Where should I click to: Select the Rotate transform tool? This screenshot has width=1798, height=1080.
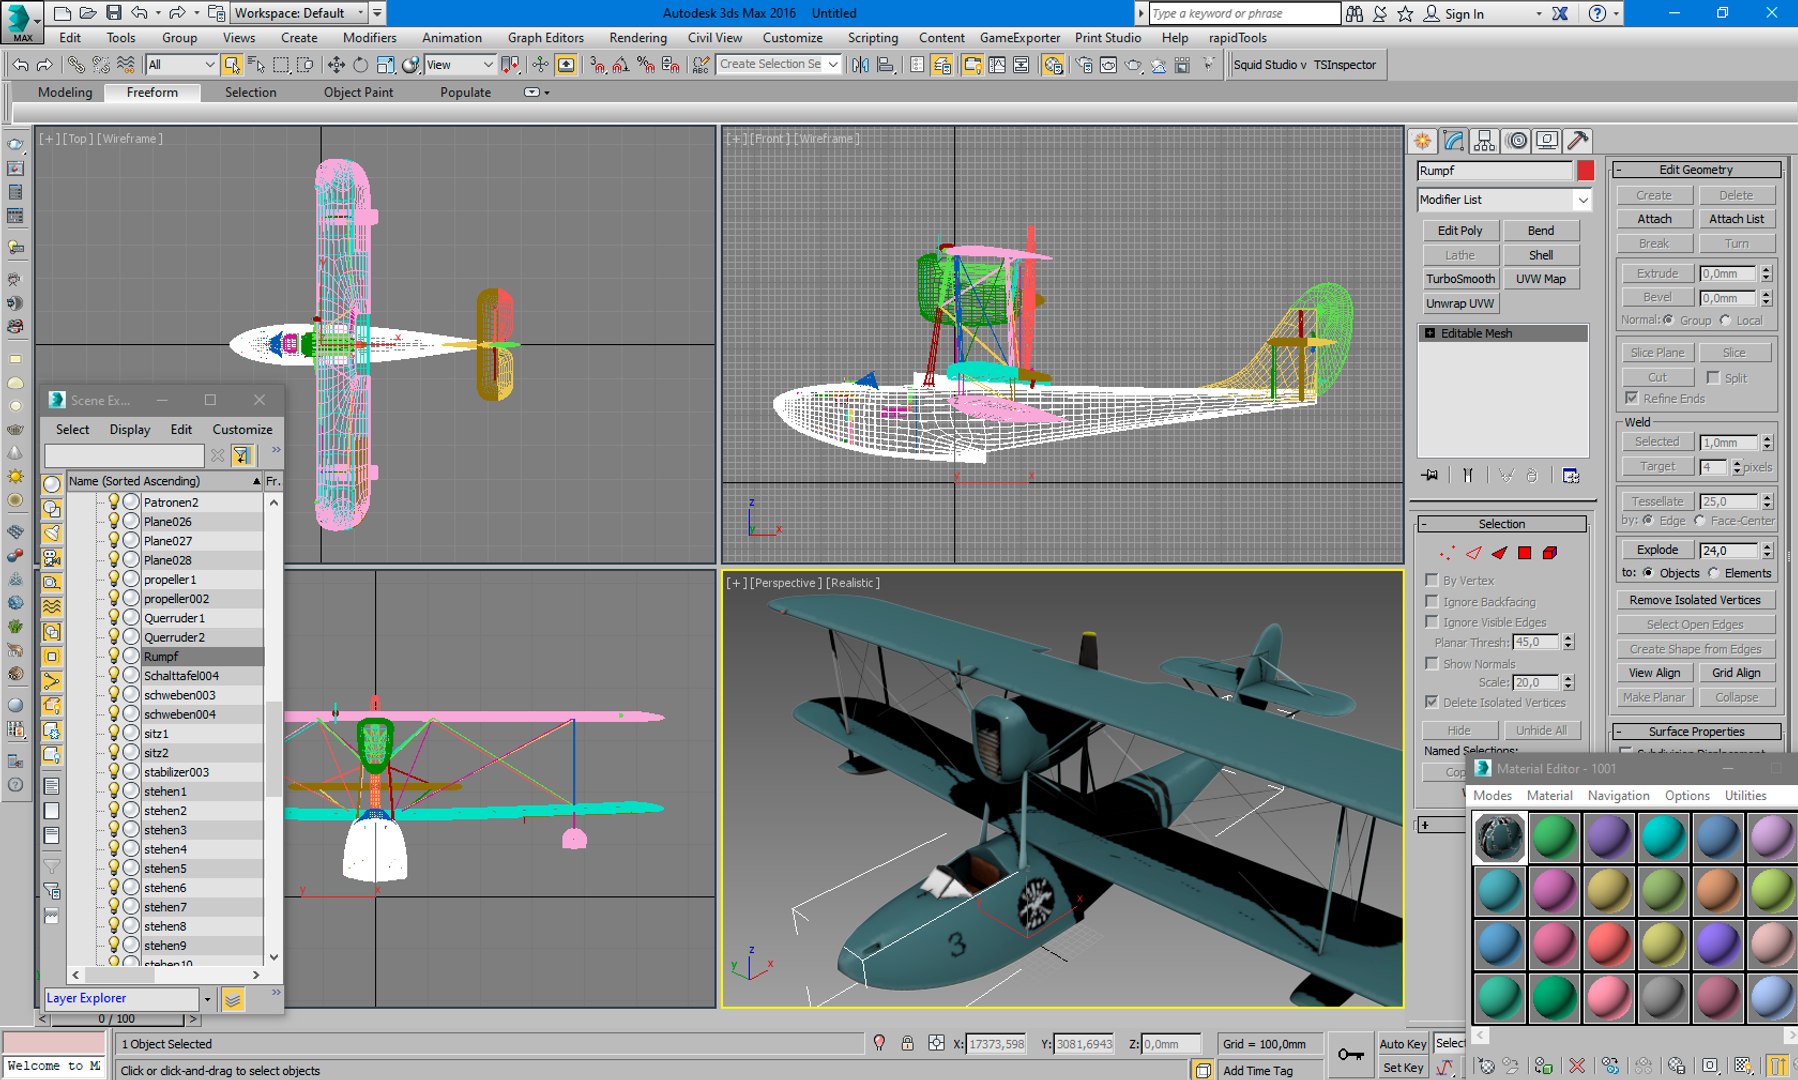tap(360, 65)
